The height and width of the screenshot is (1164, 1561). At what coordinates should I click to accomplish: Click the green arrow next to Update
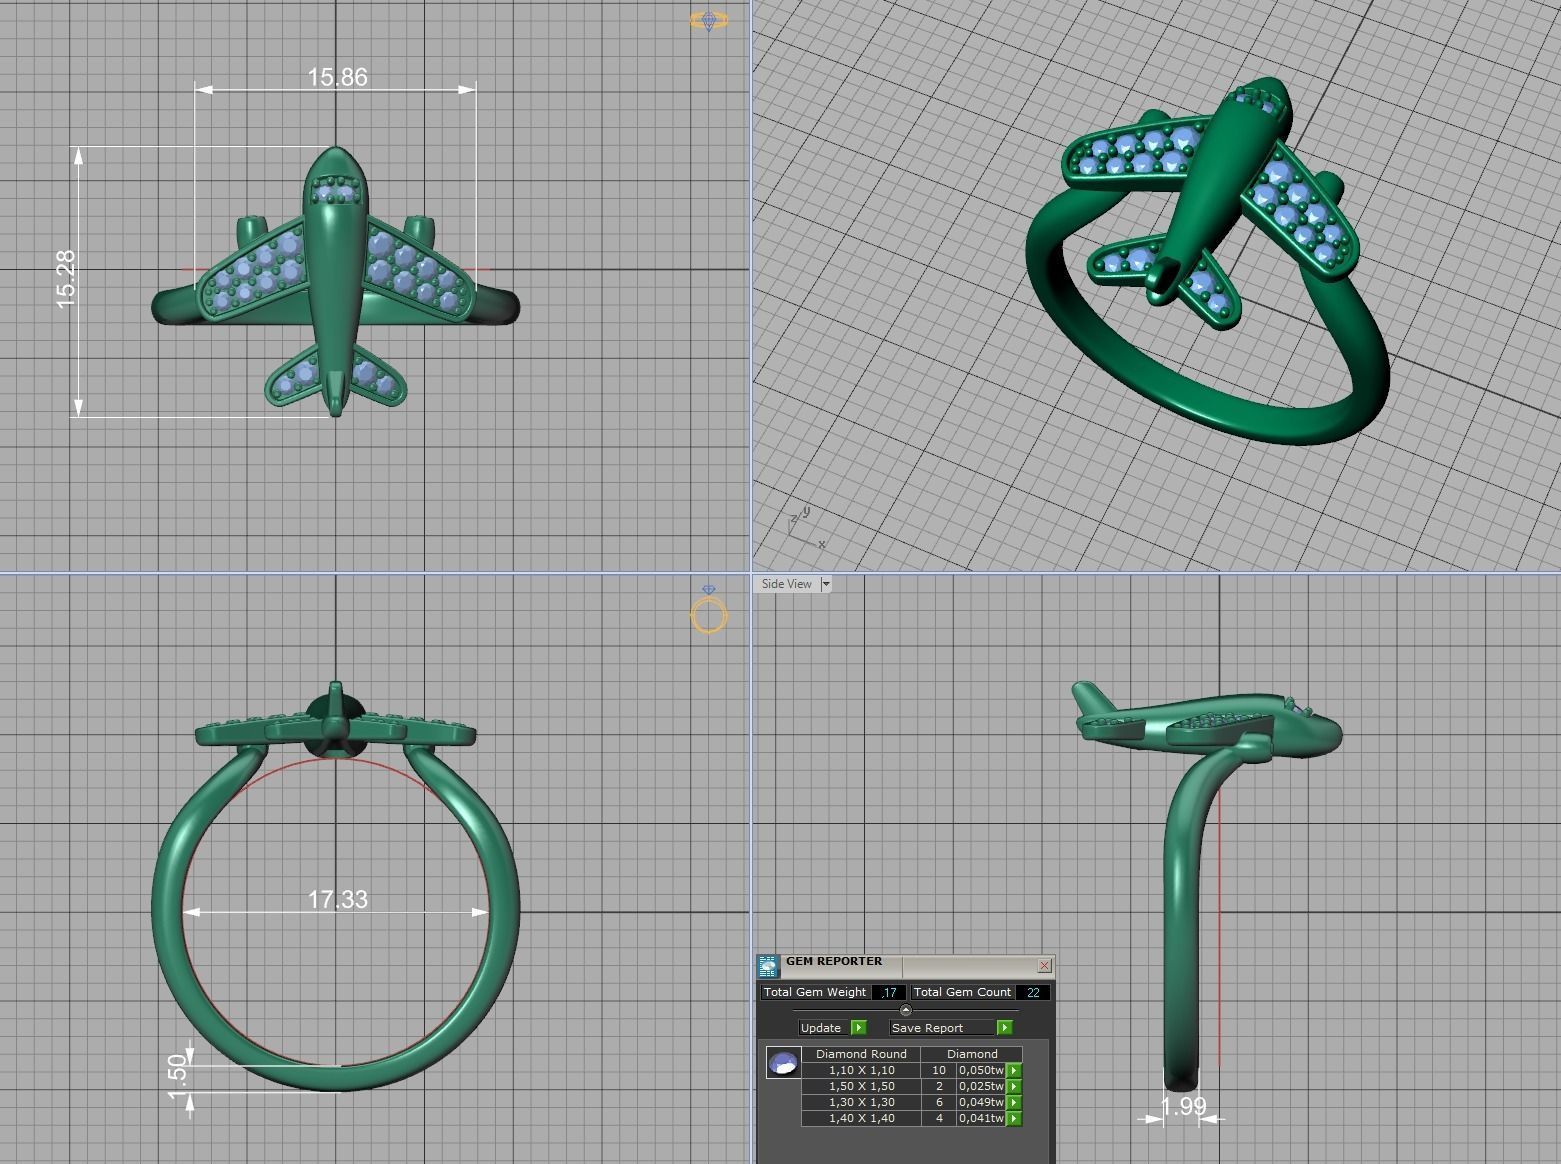point(859,1027)
